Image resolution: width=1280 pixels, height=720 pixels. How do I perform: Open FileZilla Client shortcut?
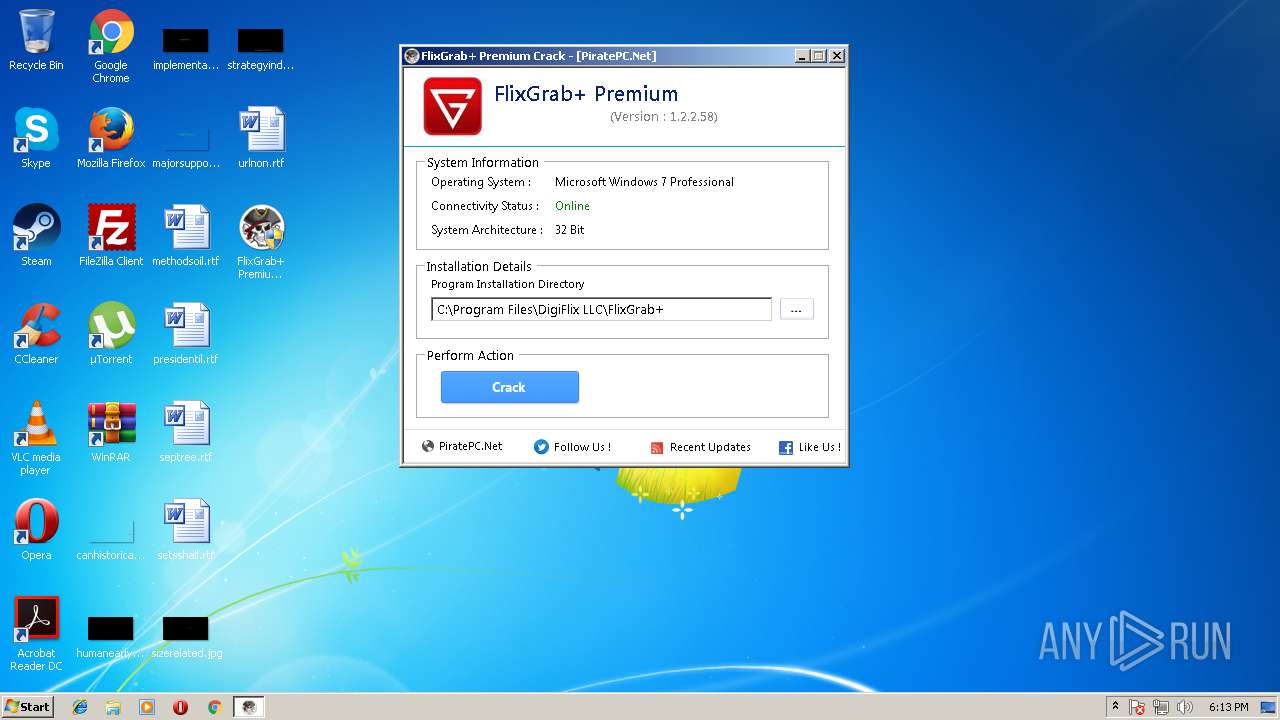[x=111, y=236]
